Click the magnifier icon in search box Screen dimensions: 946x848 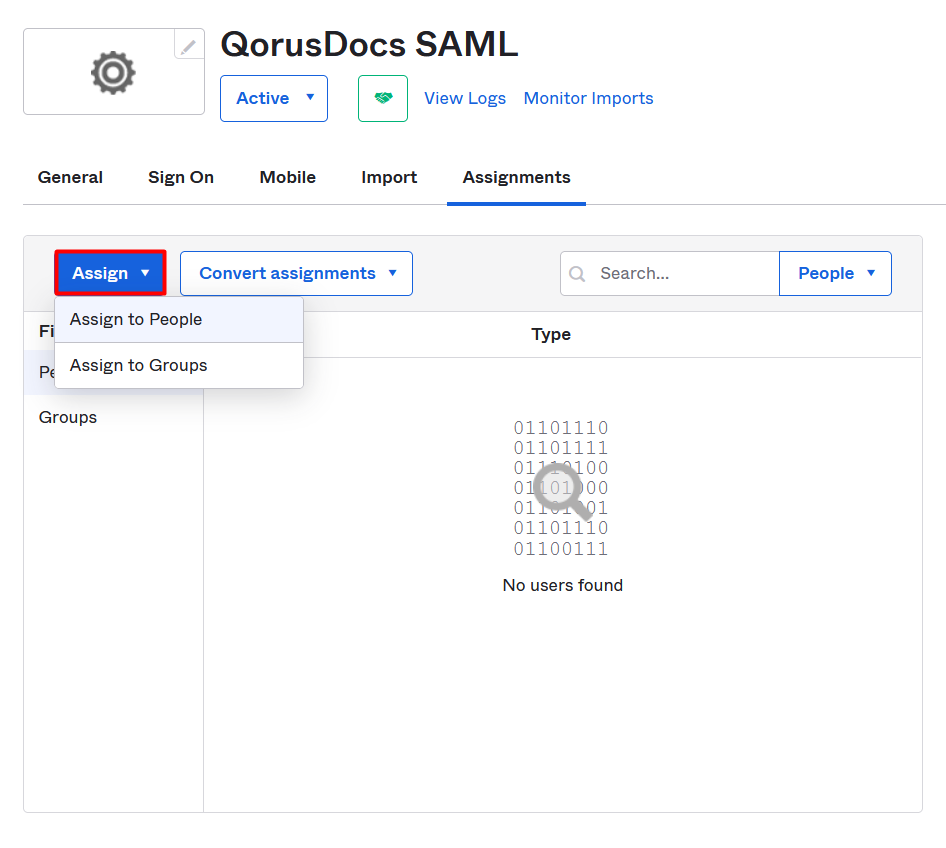coord(577,274)
